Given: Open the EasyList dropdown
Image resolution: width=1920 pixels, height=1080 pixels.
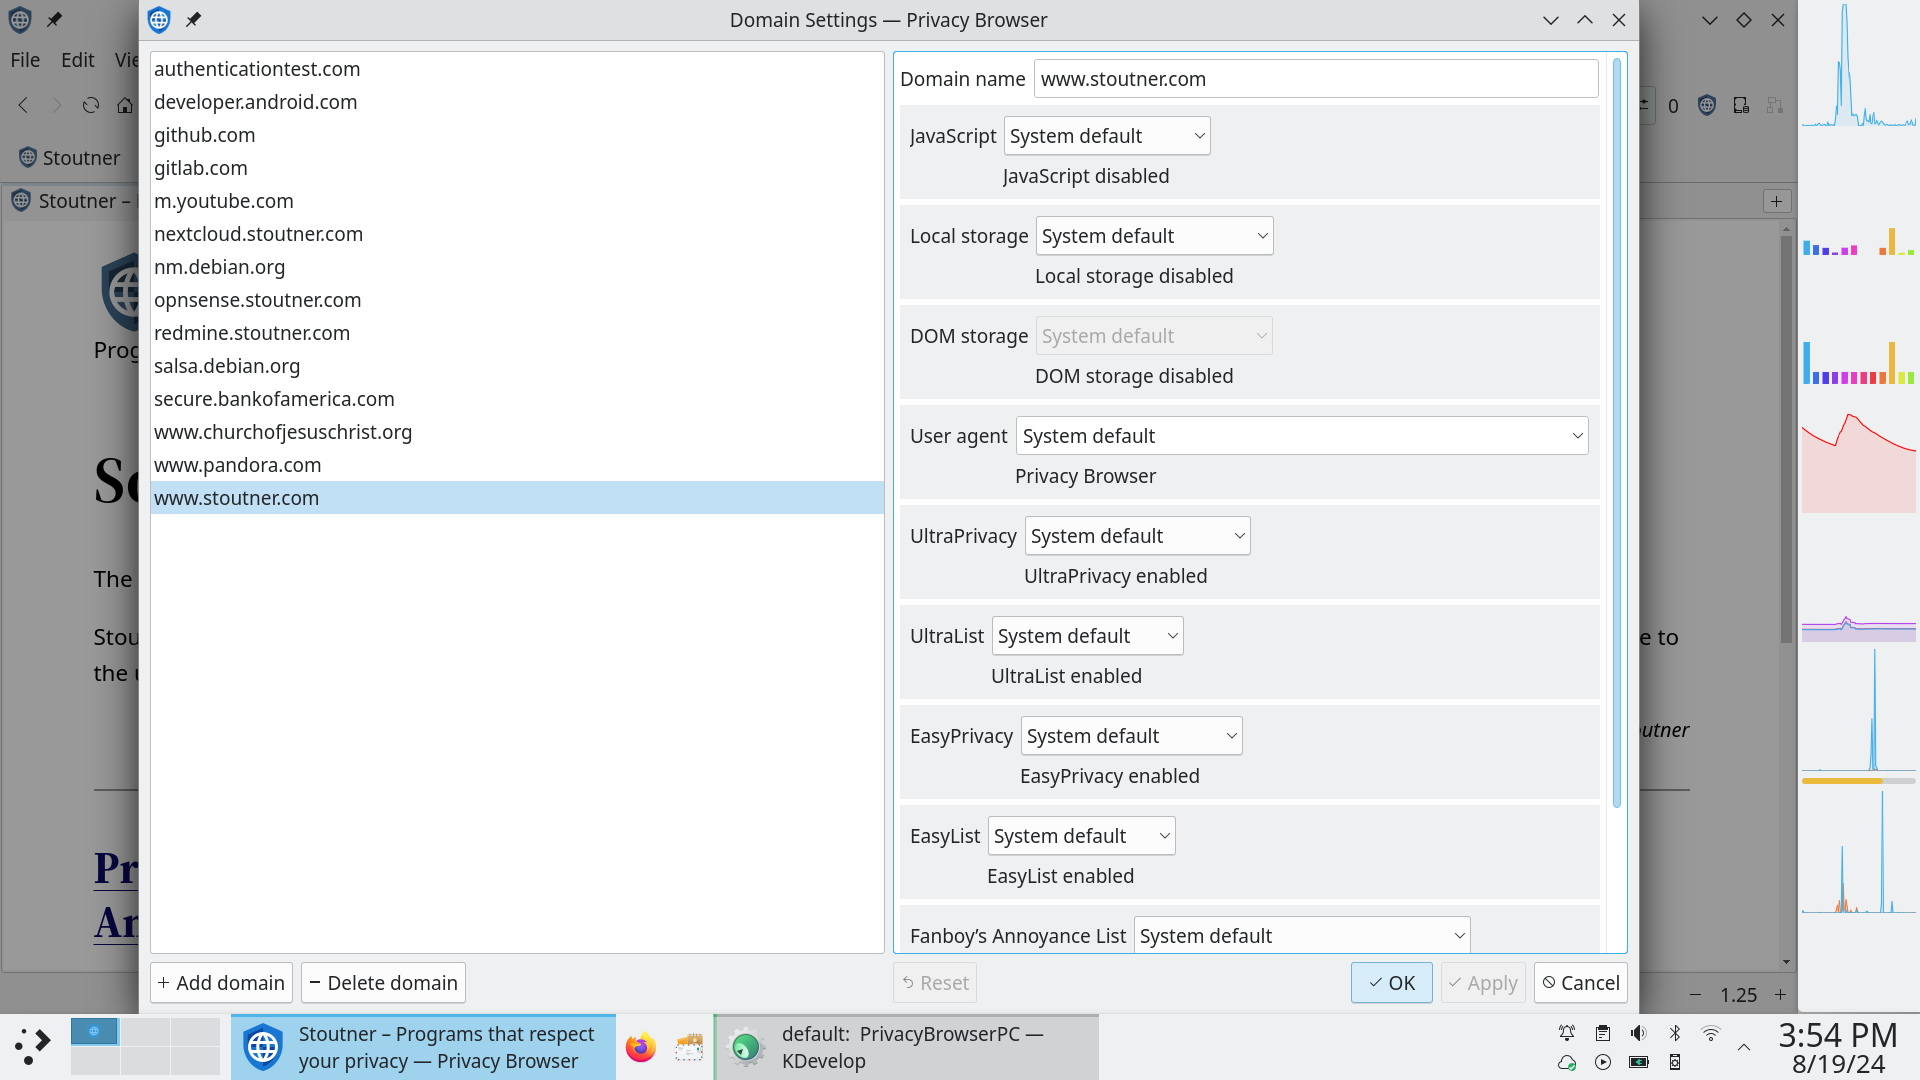Looking at the screenshot, I should coord(1081,836).
